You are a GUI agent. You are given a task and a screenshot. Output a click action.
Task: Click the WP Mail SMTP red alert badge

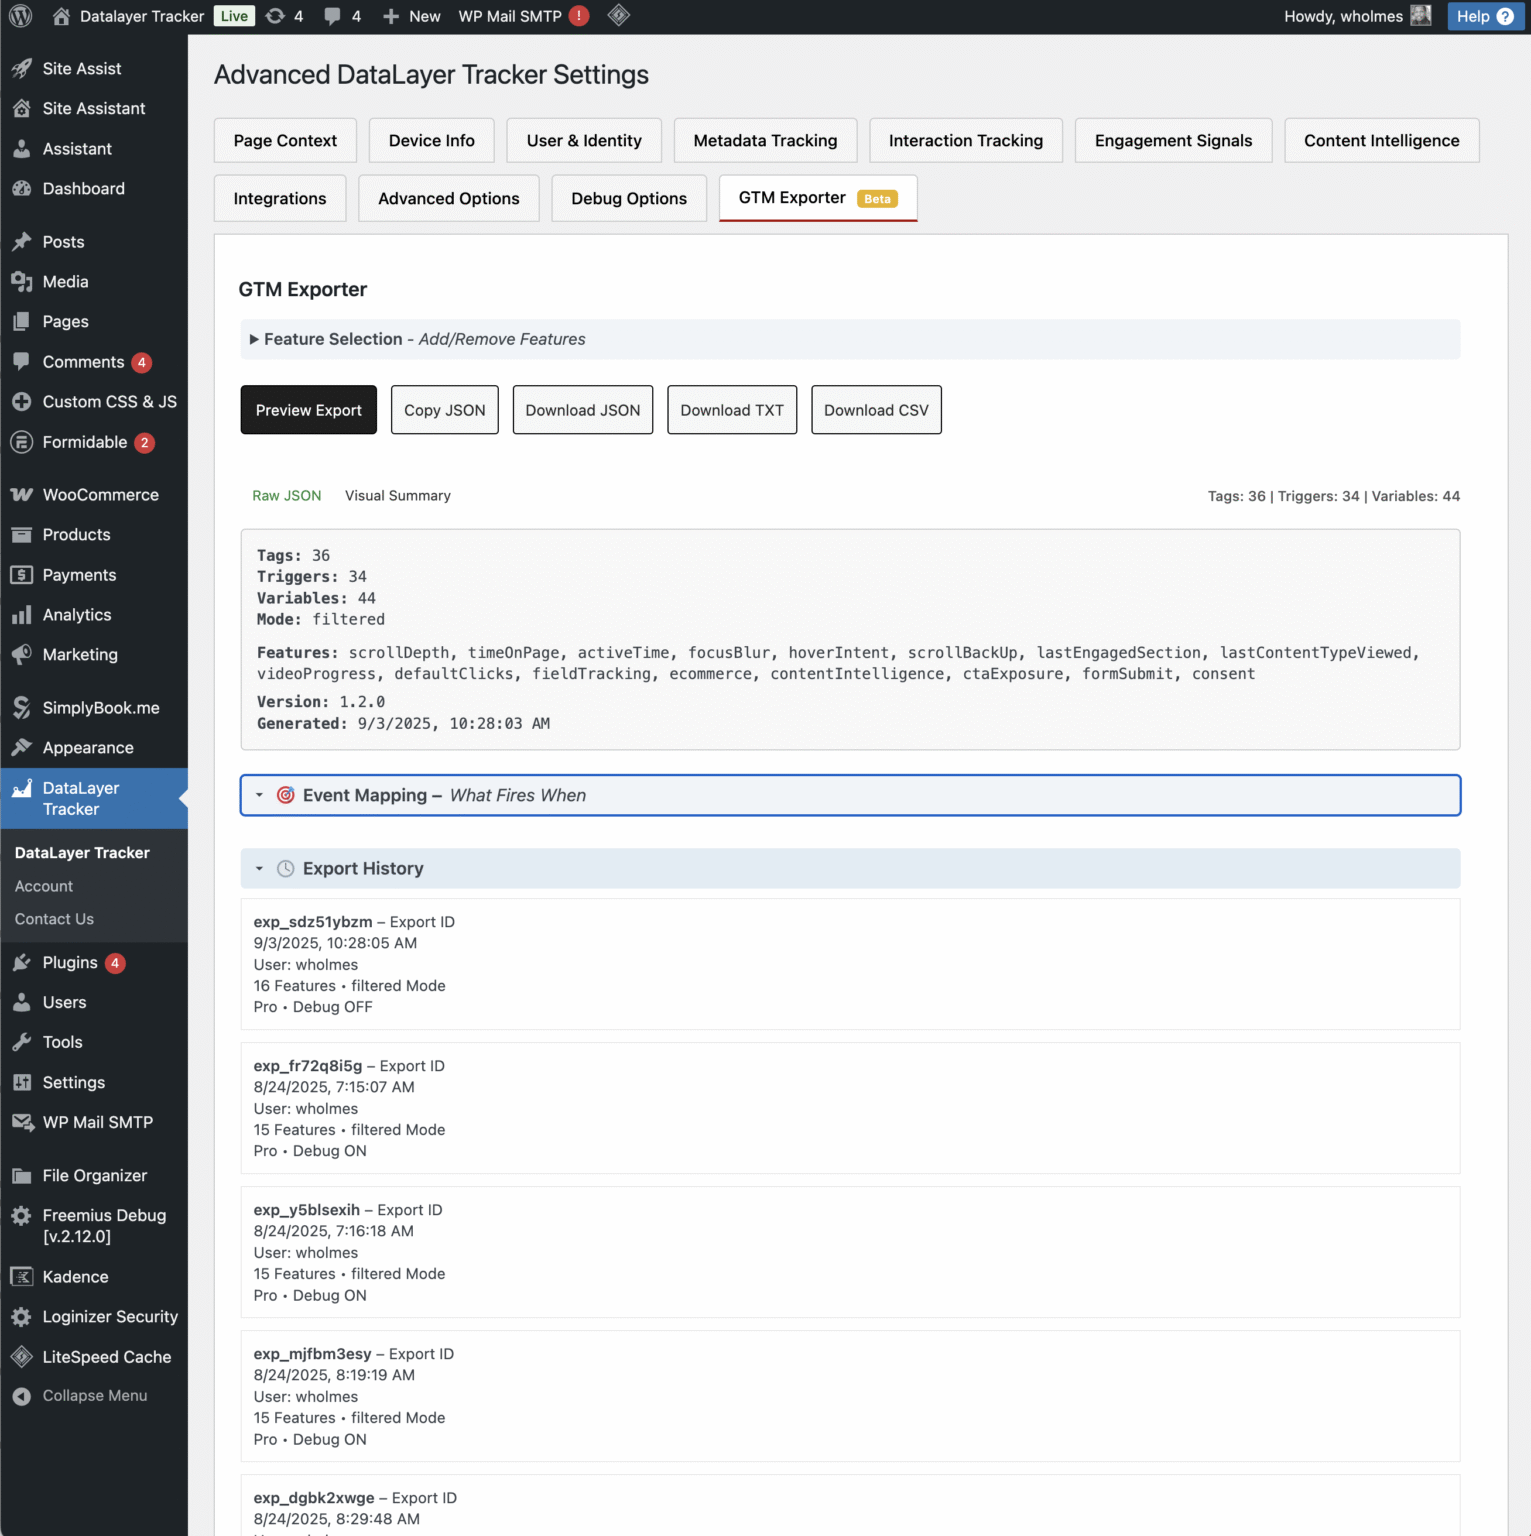[579, 16]
